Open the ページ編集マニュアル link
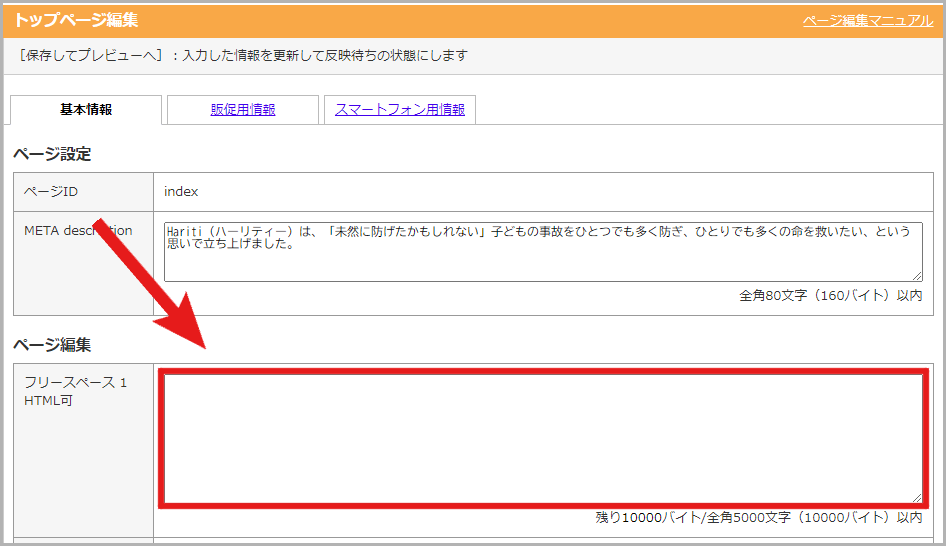 pyautogui.click(x=868, y=21)
